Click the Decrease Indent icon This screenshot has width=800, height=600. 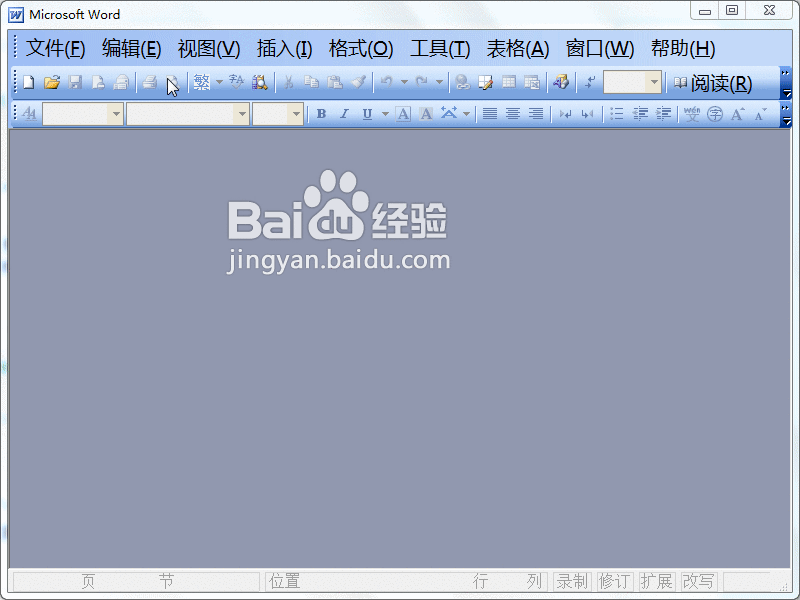coord(640,113)
